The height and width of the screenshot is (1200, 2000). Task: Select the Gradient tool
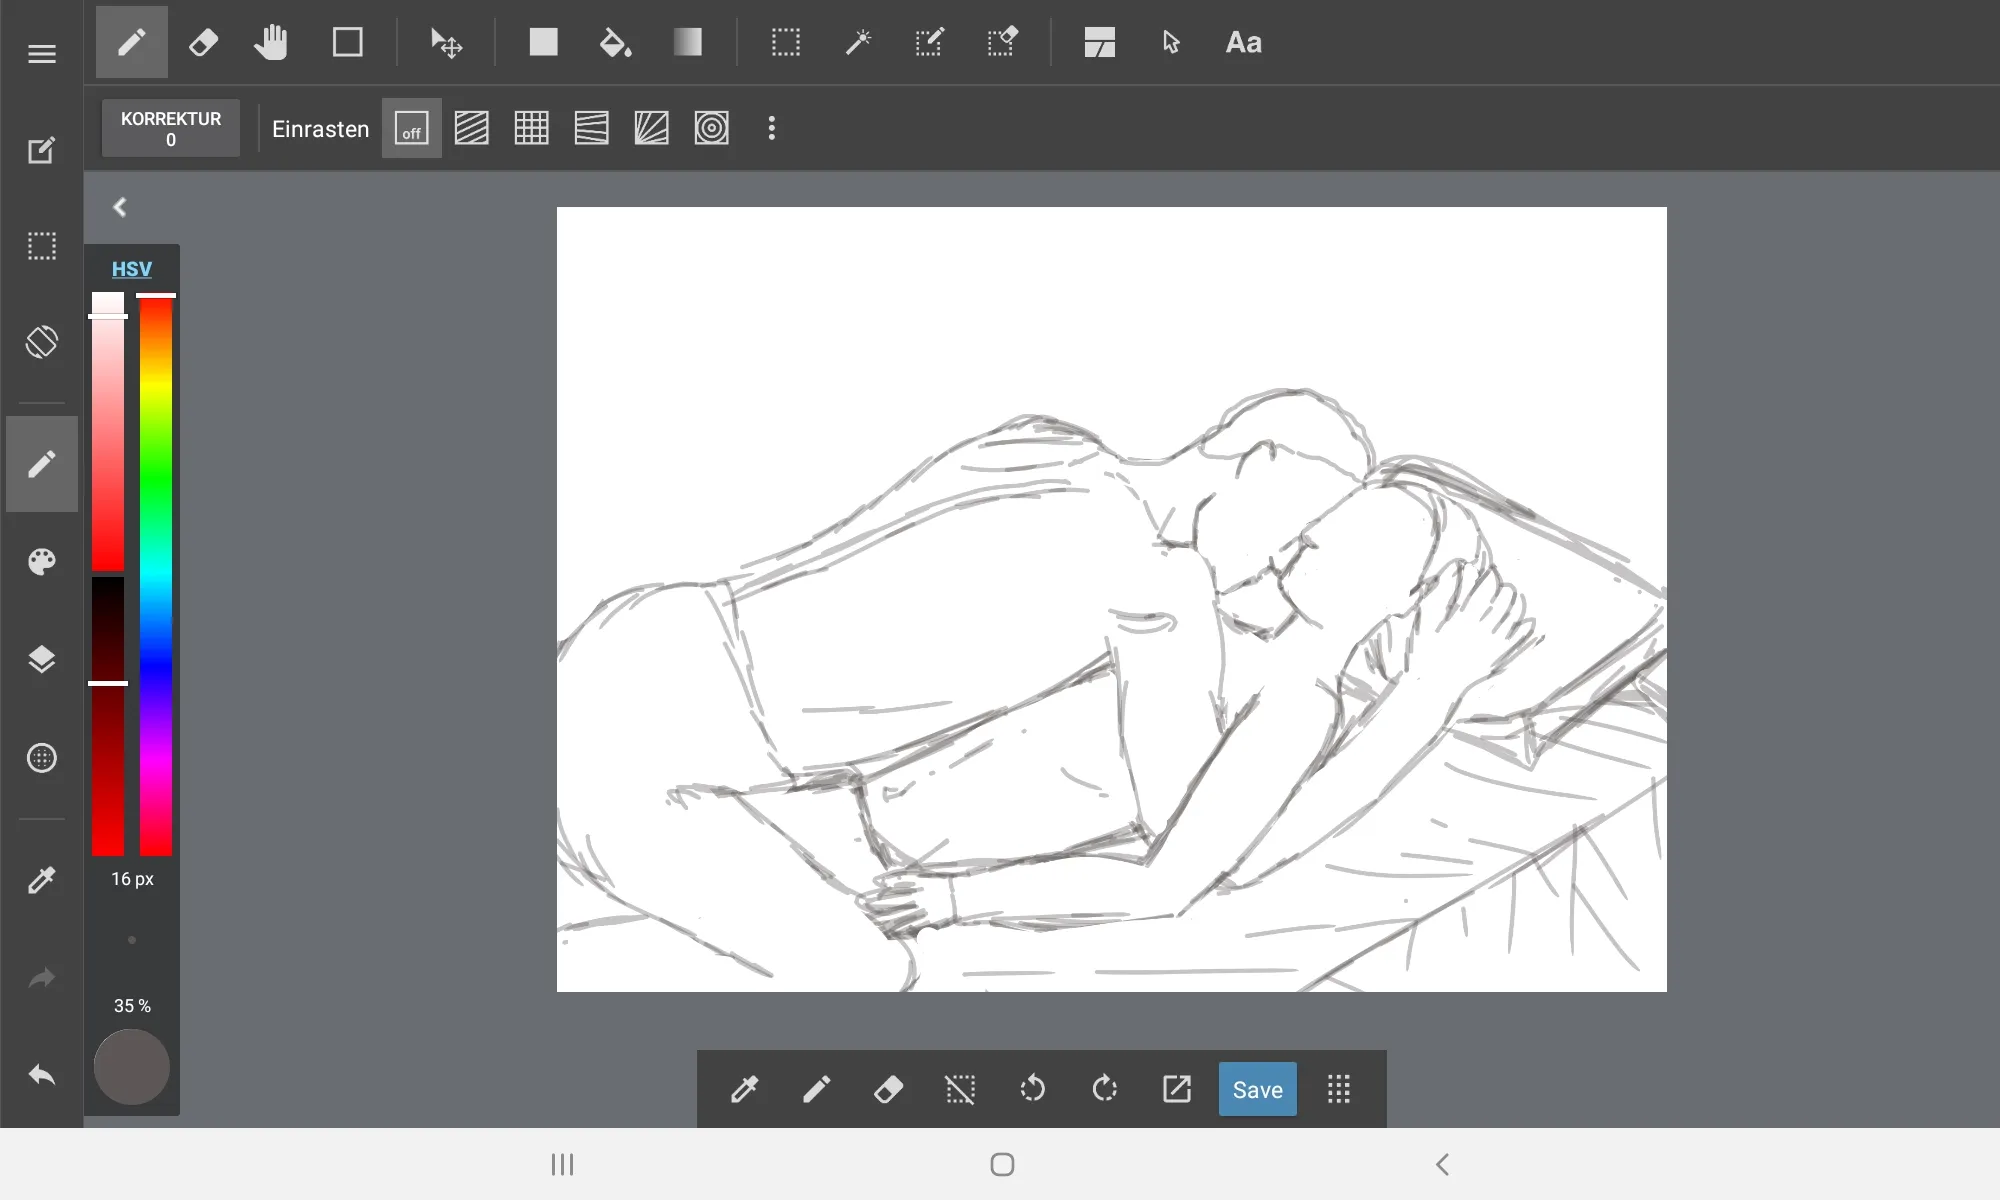[x=688, y=42]
